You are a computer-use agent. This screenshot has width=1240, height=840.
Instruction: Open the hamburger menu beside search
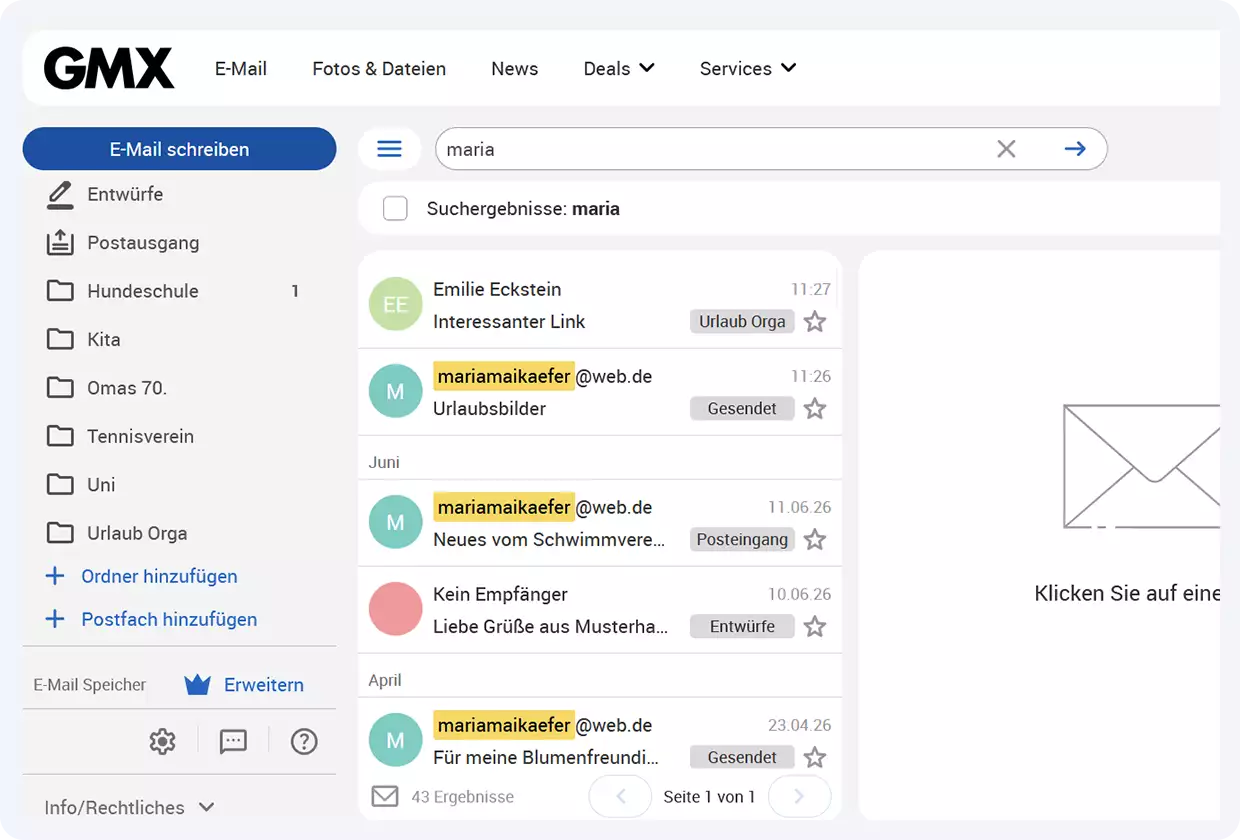click(389, 149)
